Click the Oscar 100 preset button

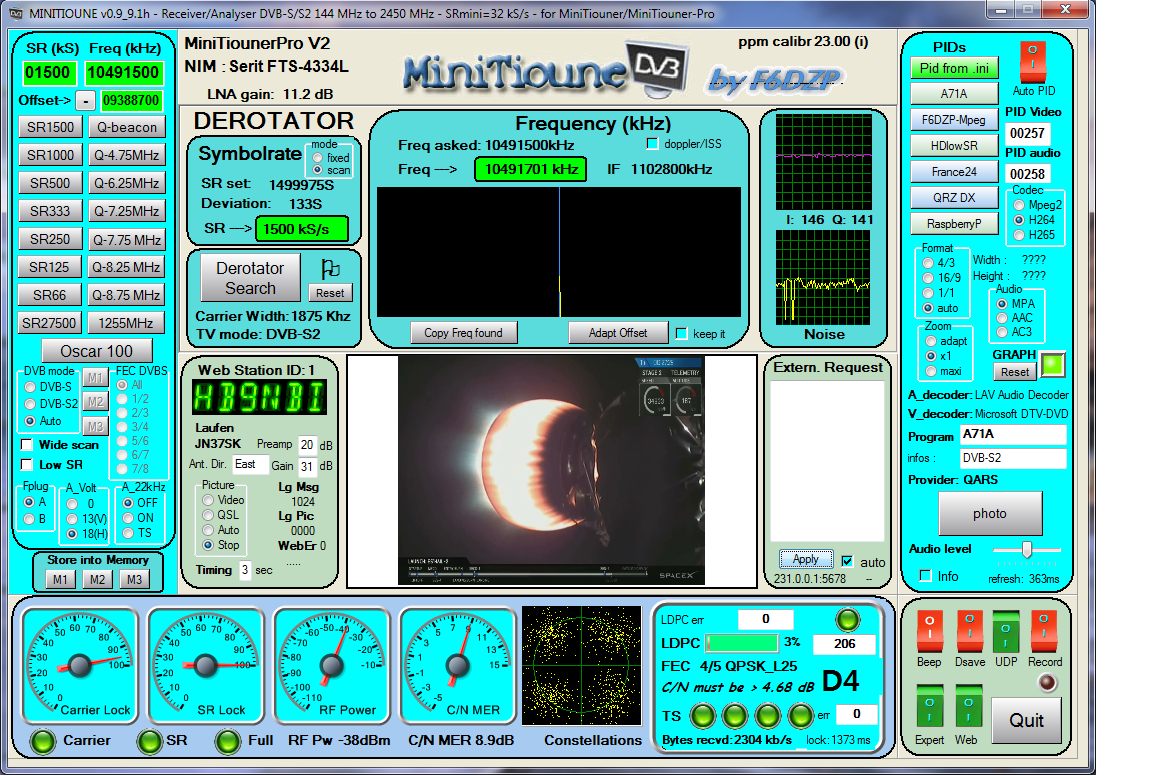pos(96,351)
